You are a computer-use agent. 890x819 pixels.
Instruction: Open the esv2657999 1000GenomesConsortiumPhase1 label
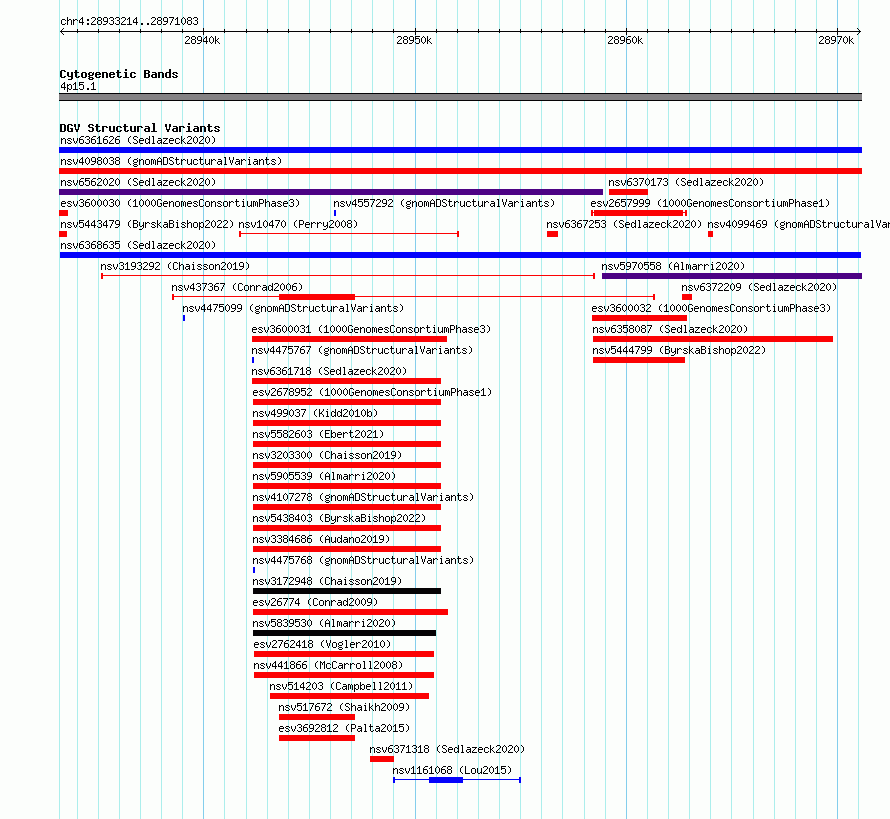coord(710,203)
